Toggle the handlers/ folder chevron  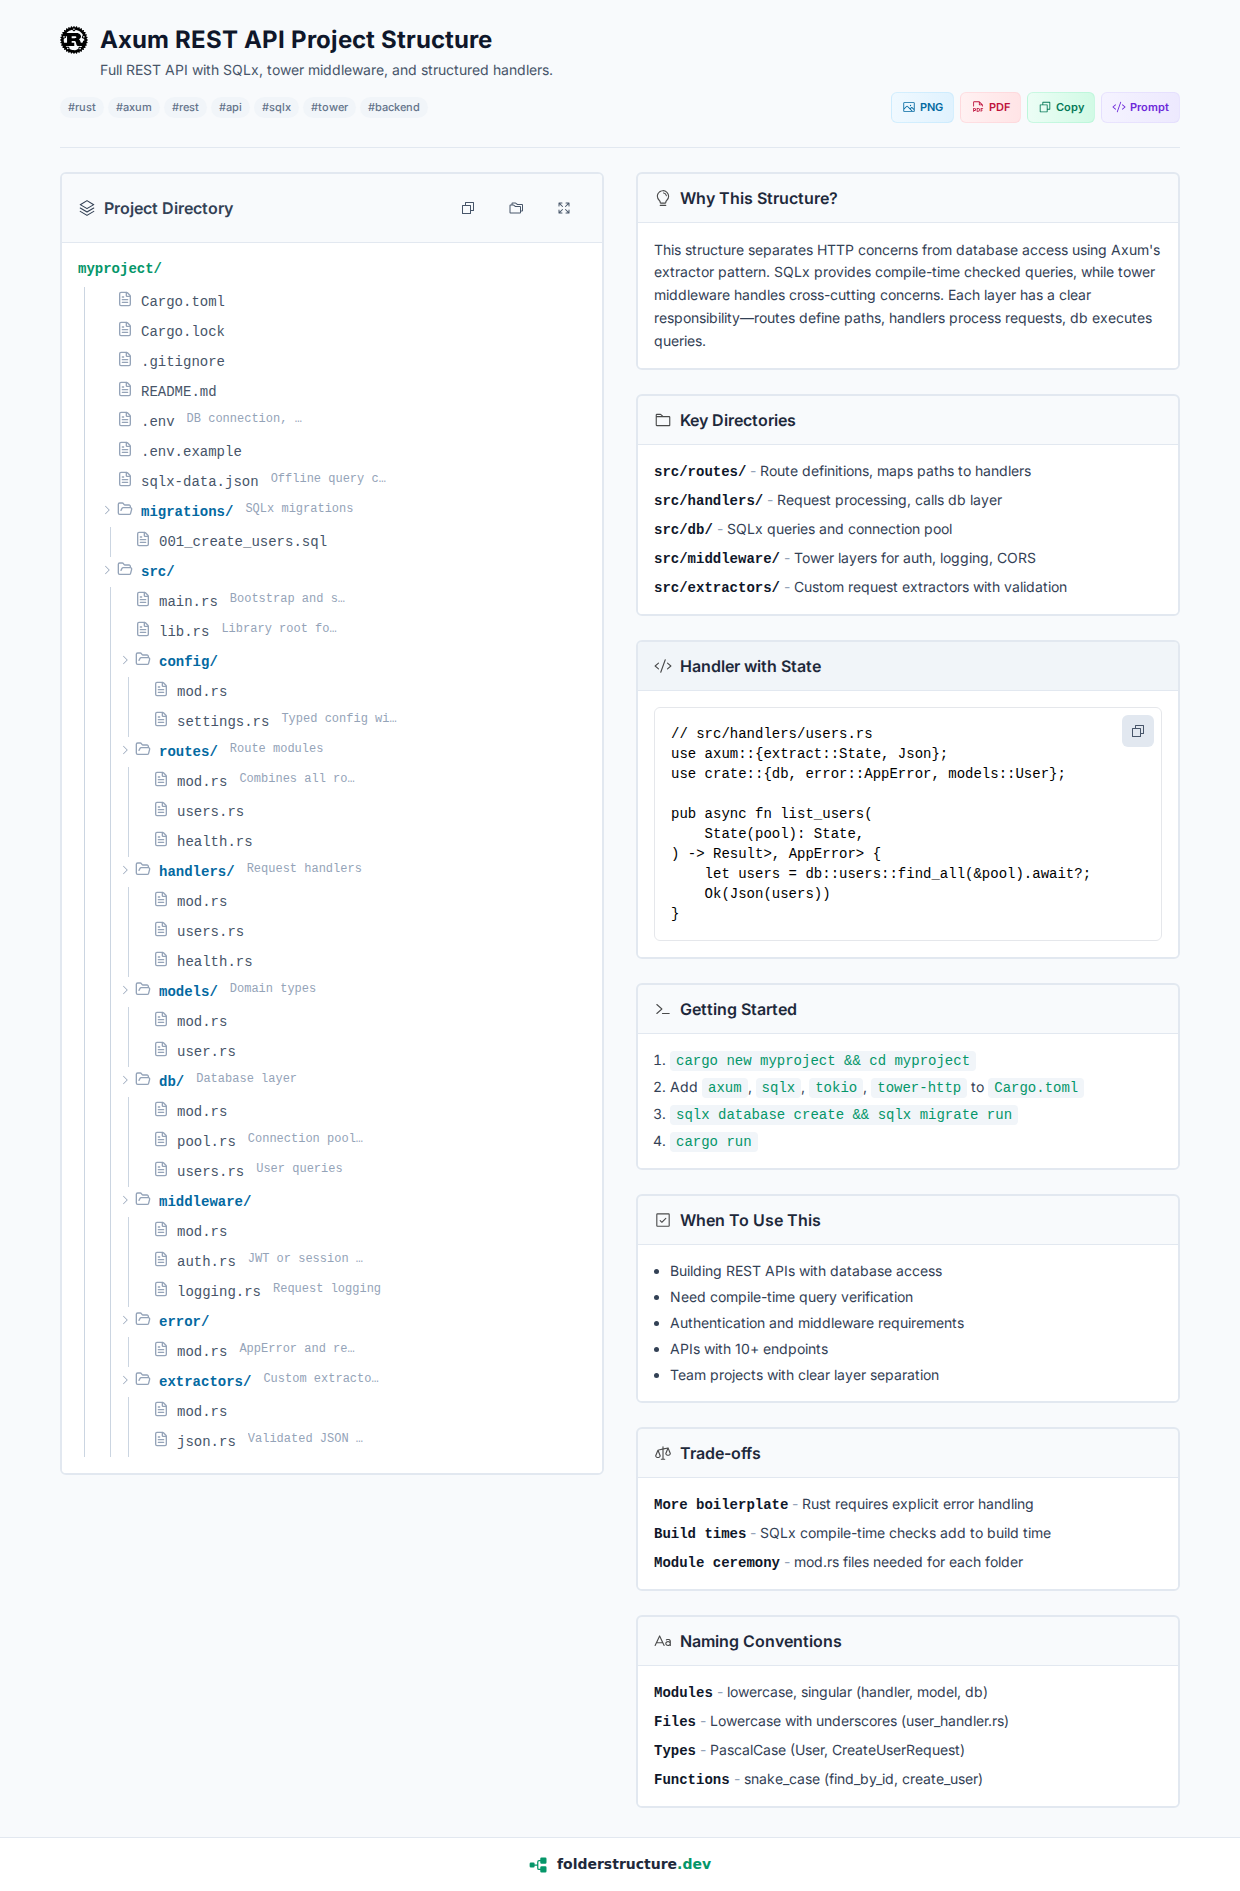point(125,870)
